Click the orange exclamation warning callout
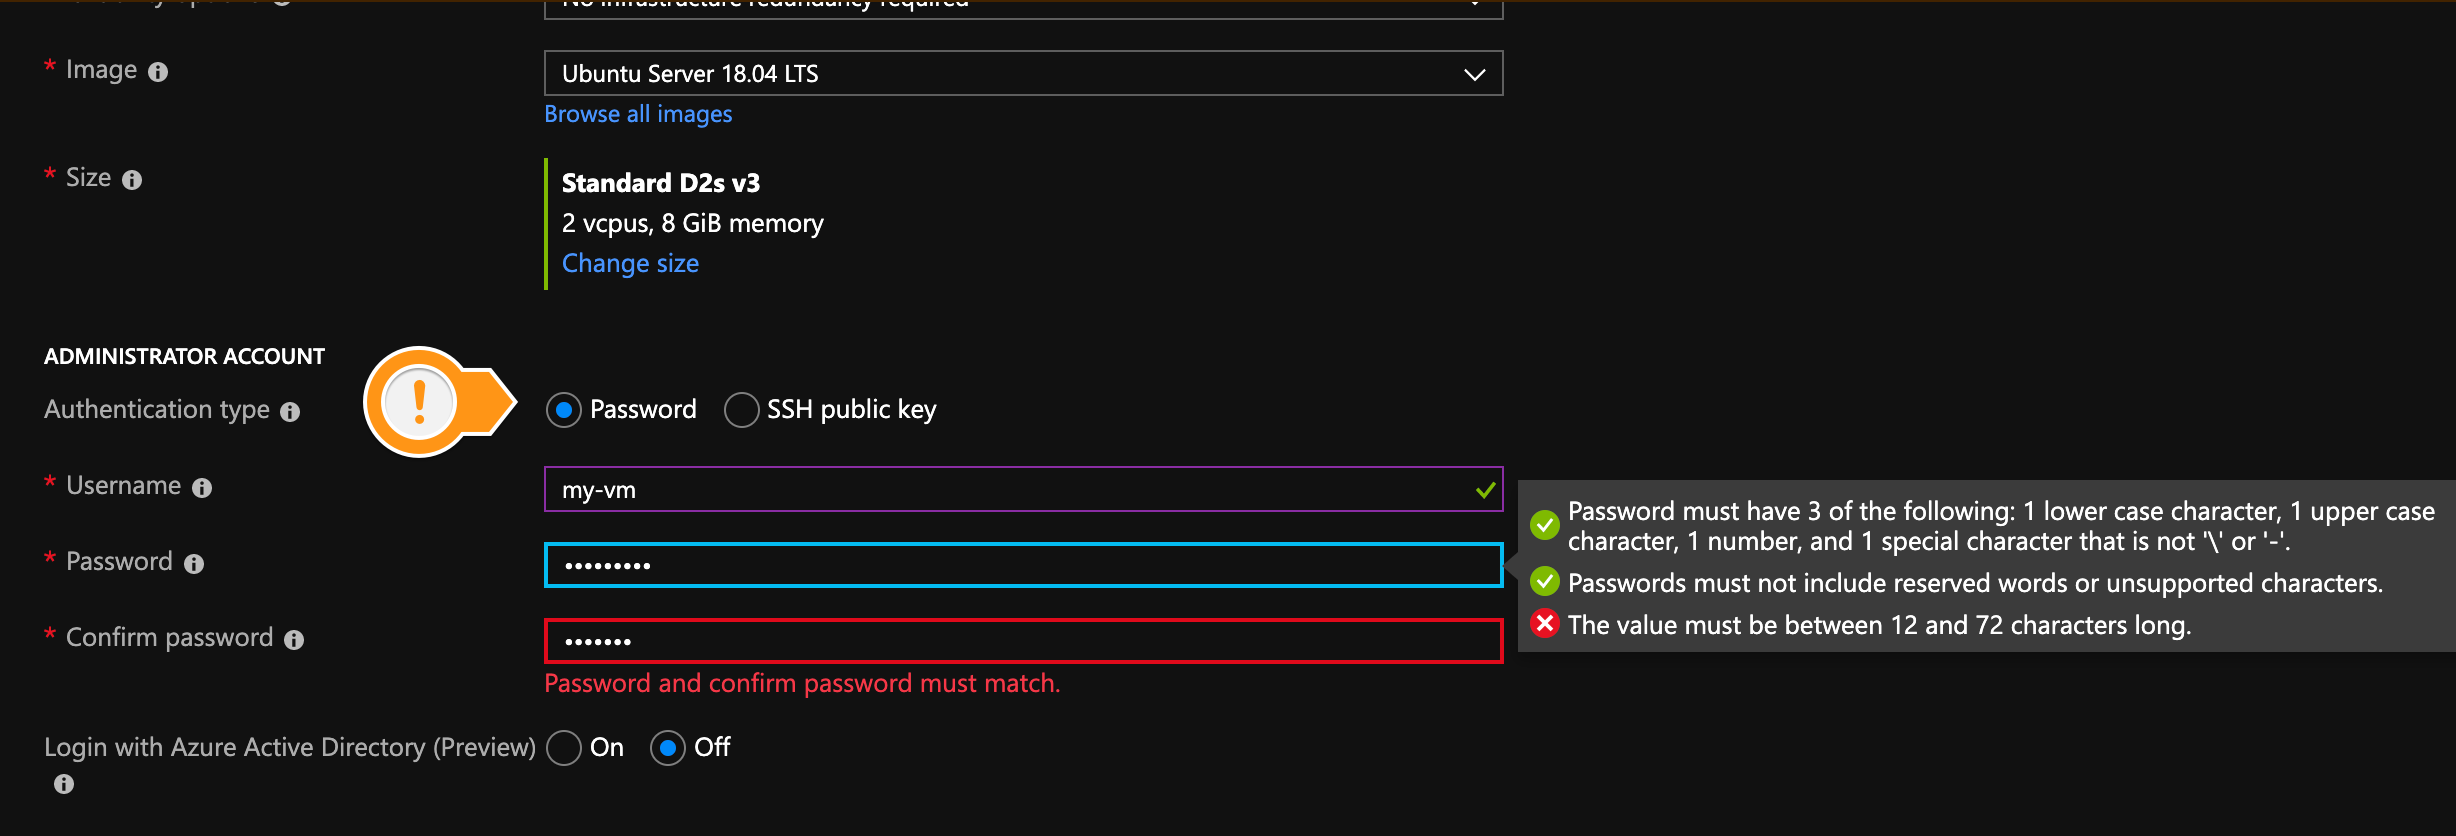The height and width of the screenshot is (836, 2456). click(x=420, y=402)
